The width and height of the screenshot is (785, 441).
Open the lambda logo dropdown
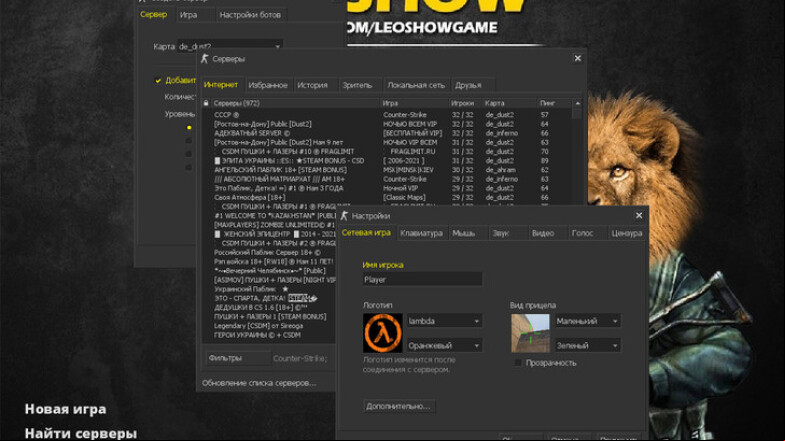point(444,321)
